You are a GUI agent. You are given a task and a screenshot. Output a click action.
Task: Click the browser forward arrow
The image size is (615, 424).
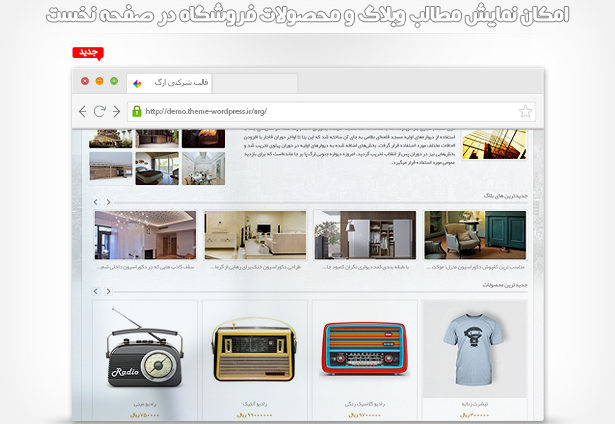pos(116,111)
